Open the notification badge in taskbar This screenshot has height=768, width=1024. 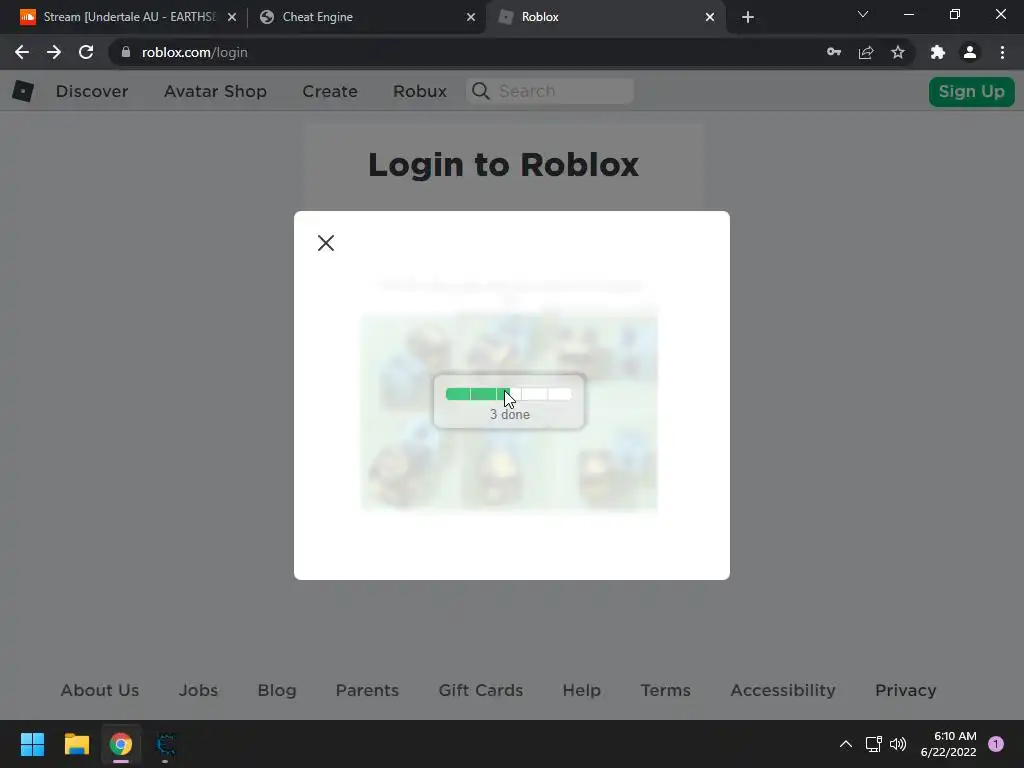(x=996, y=744)
